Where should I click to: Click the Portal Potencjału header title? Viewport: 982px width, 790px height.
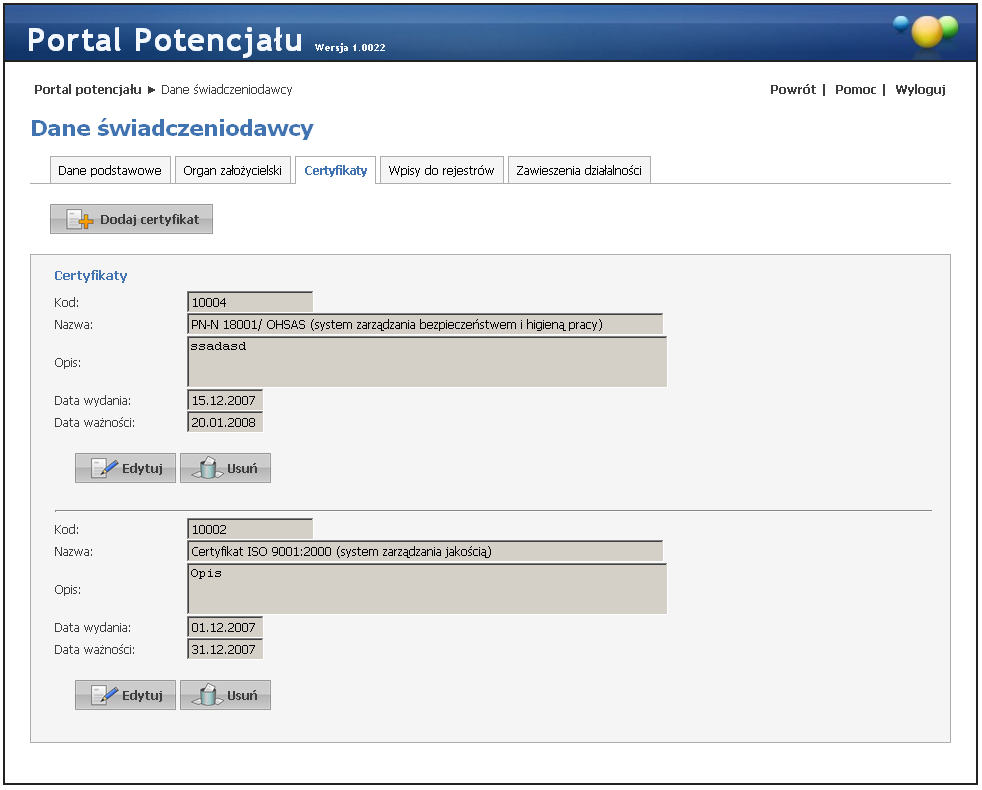tap(165, 39)
